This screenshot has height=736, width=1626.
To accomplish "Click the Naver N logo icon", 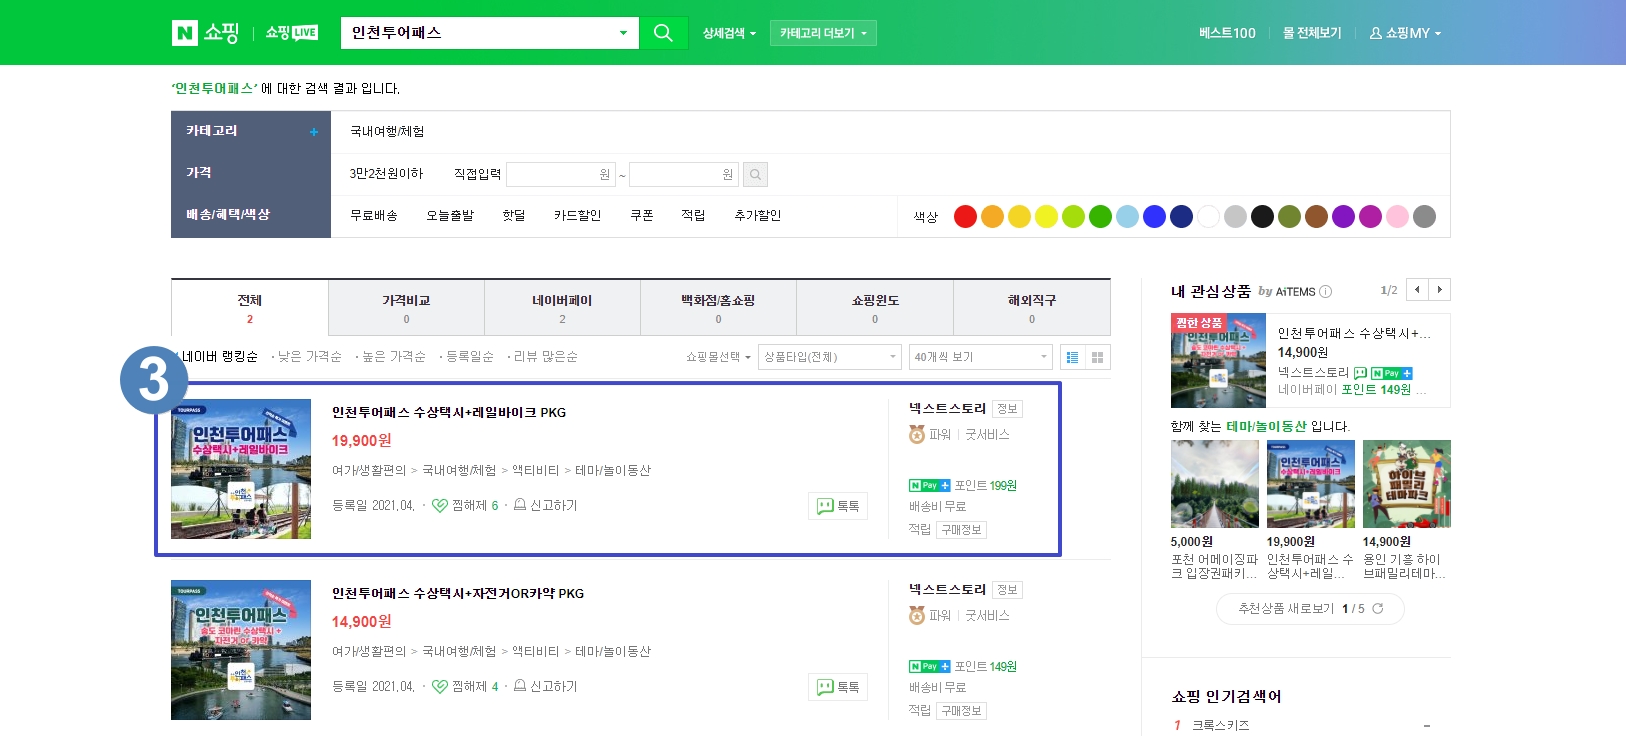I will [185, 33].
